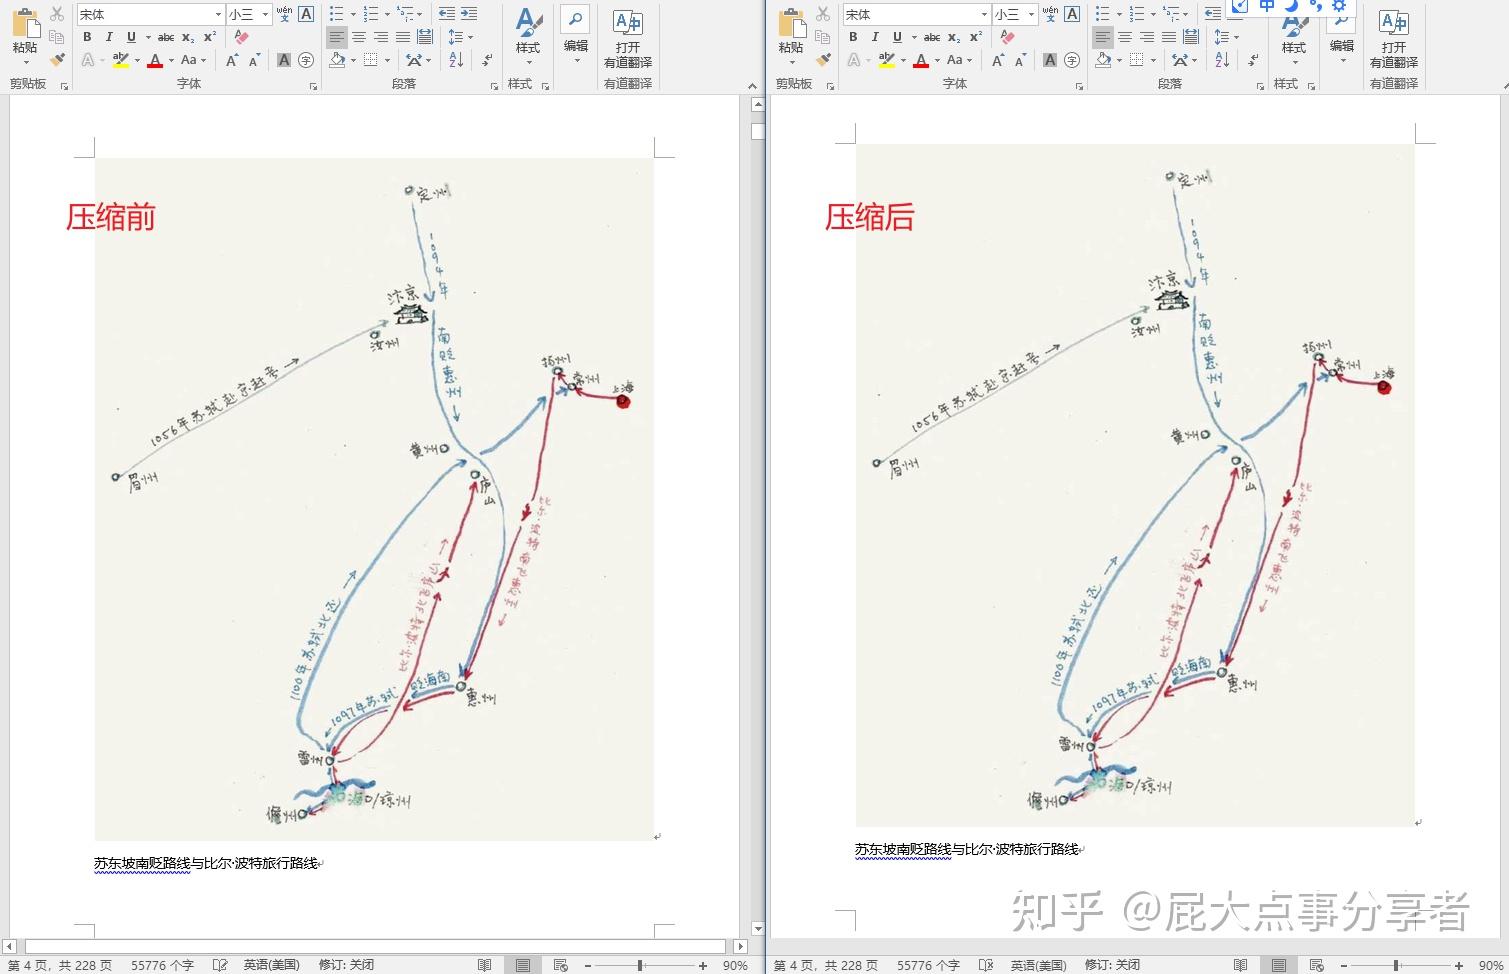Switch to Read Mode view in left status bar

[485, 965]
